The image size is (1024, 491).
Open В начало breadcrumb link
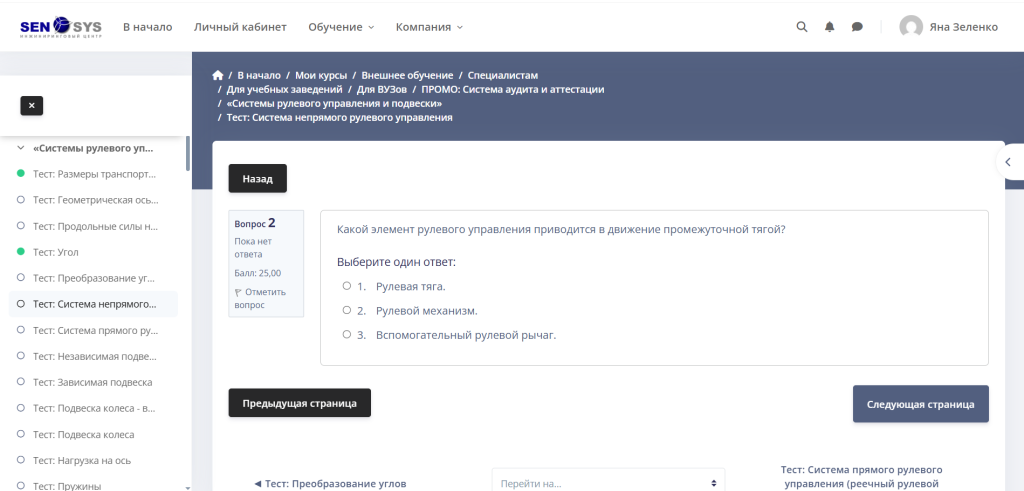259,75
